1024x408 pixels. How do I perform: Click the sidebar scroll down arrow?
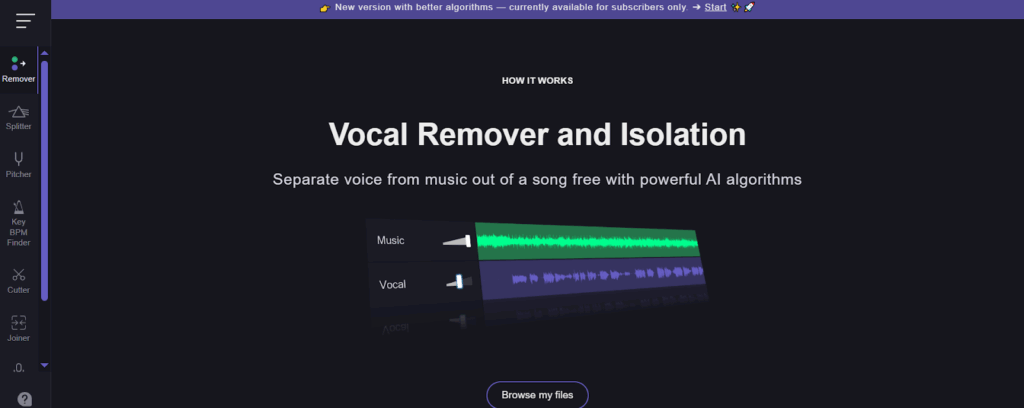(x=44, y=365)
